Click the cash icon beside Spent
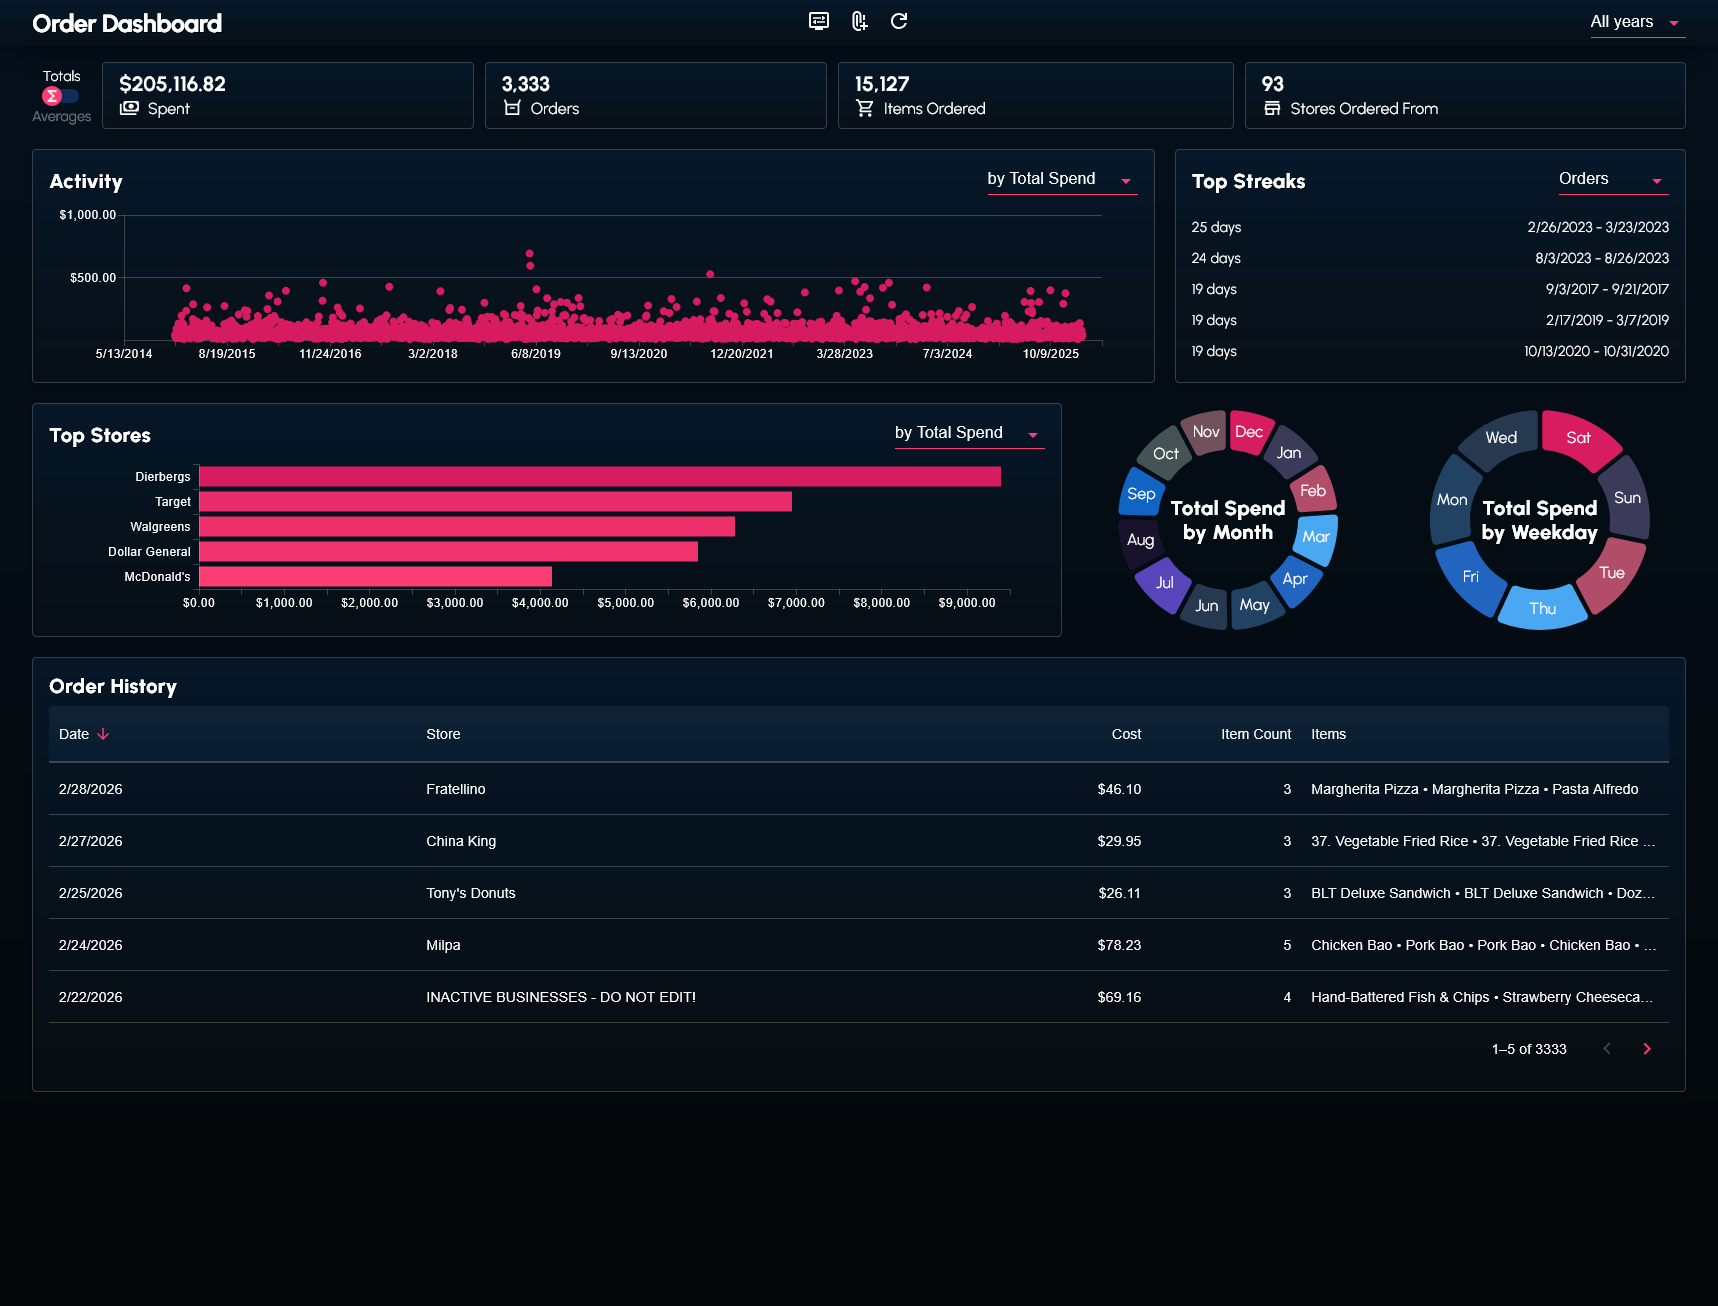1718x1306 pixels. (129, 108)
